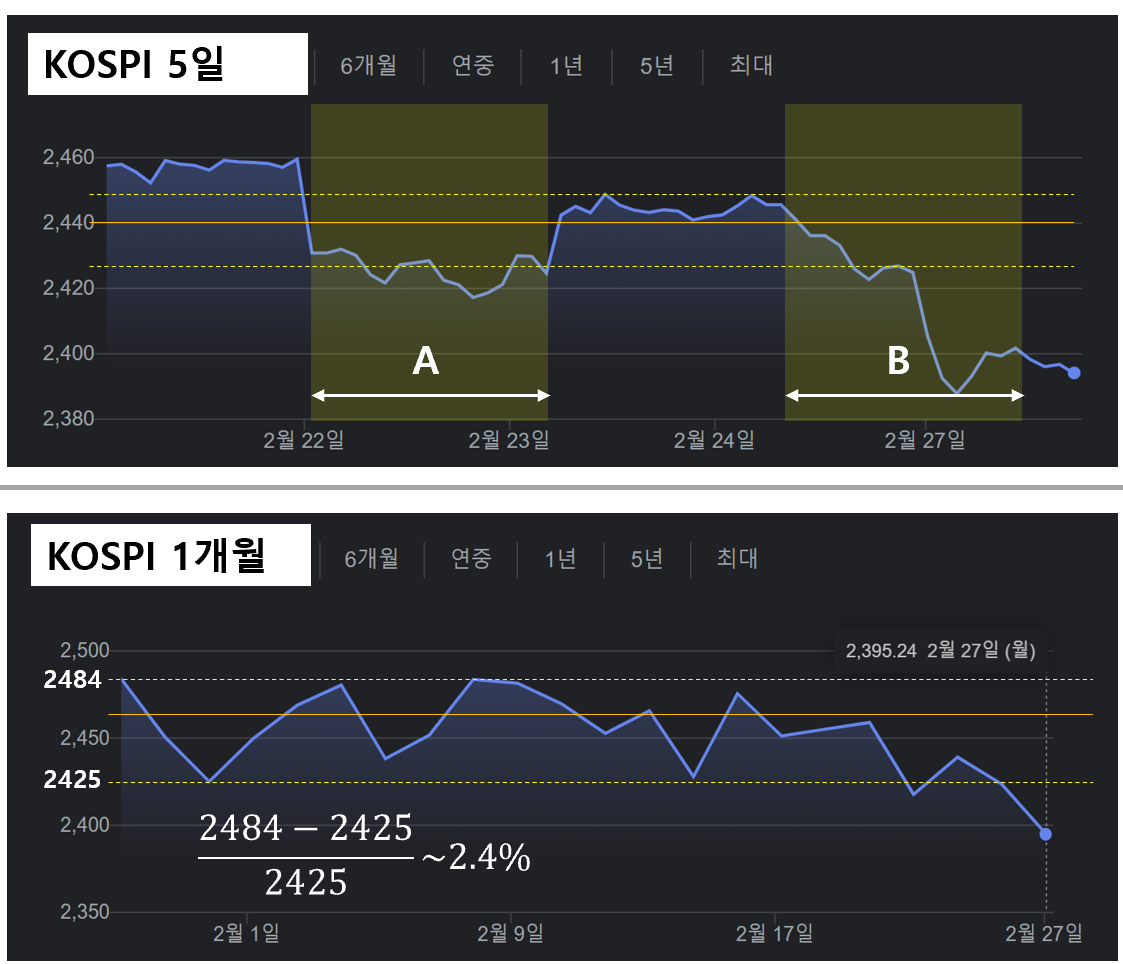Select 5년 tab in KOSPI 5일 chart

coord(657,66)
